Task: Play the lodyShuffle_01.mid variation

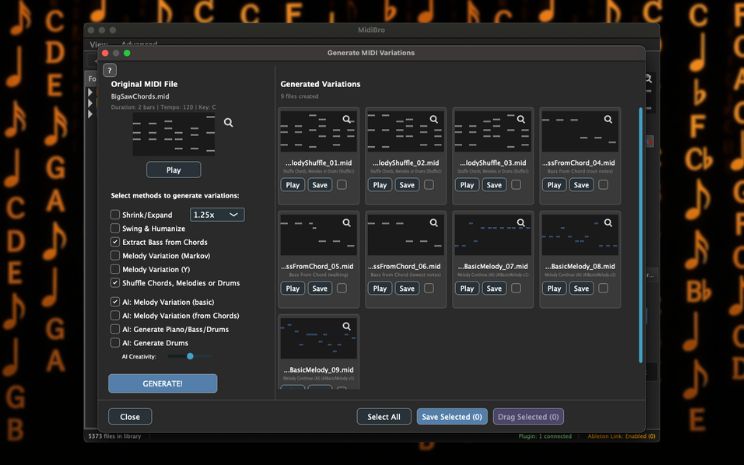Action: pos(293,185)
